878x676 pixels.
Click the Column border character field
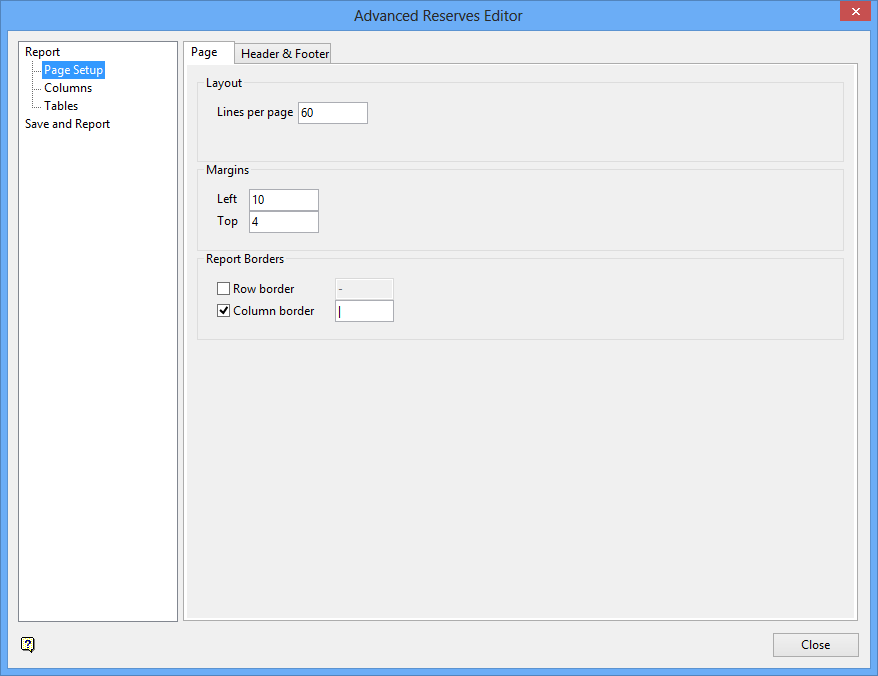tap(365, 311)
